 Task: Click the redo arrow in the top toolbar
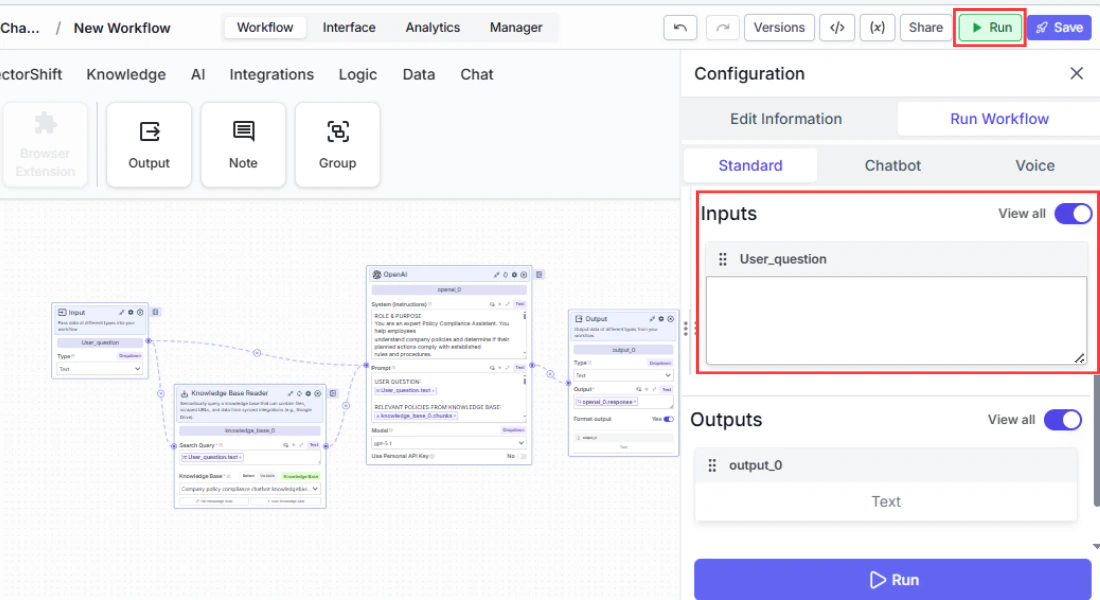[722, 28]
